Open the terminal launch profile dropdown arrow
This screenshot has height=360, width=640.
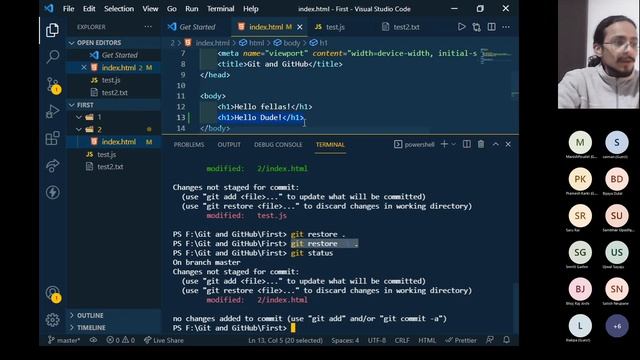click(453, 144)
